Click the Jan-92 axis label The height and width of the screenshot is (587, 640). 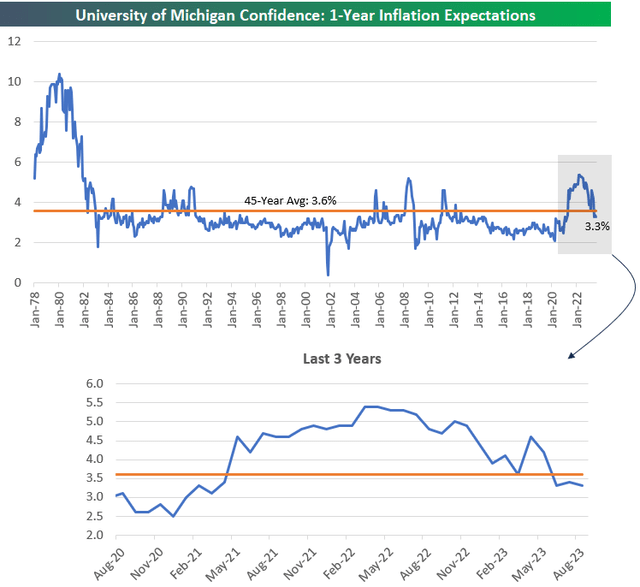coord(207,309)
